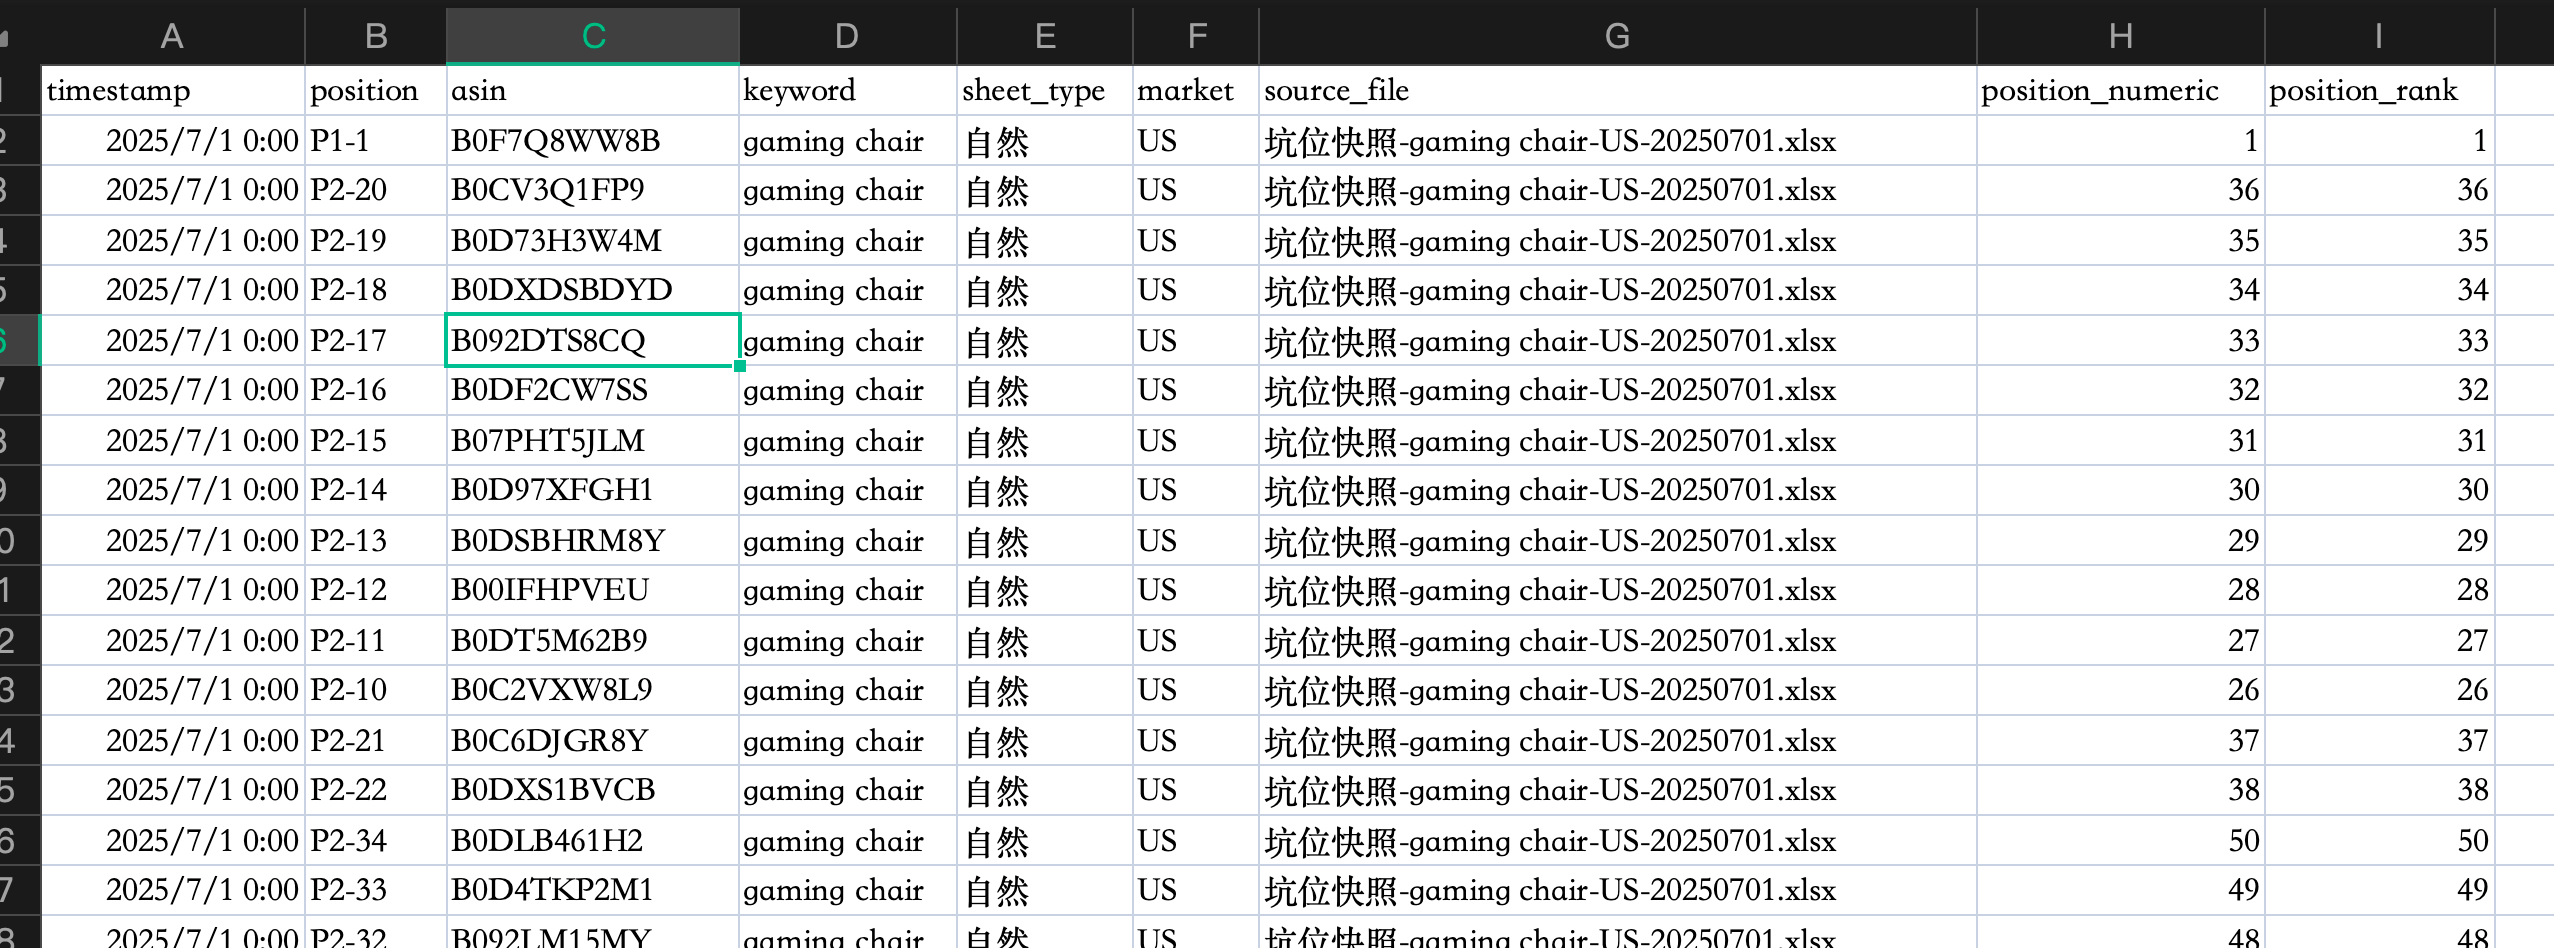This screenshot has height=948, width=2554.
Task: Click the 'source_file' header cell
Action: pyautogui.click(x=1617, y=90)
